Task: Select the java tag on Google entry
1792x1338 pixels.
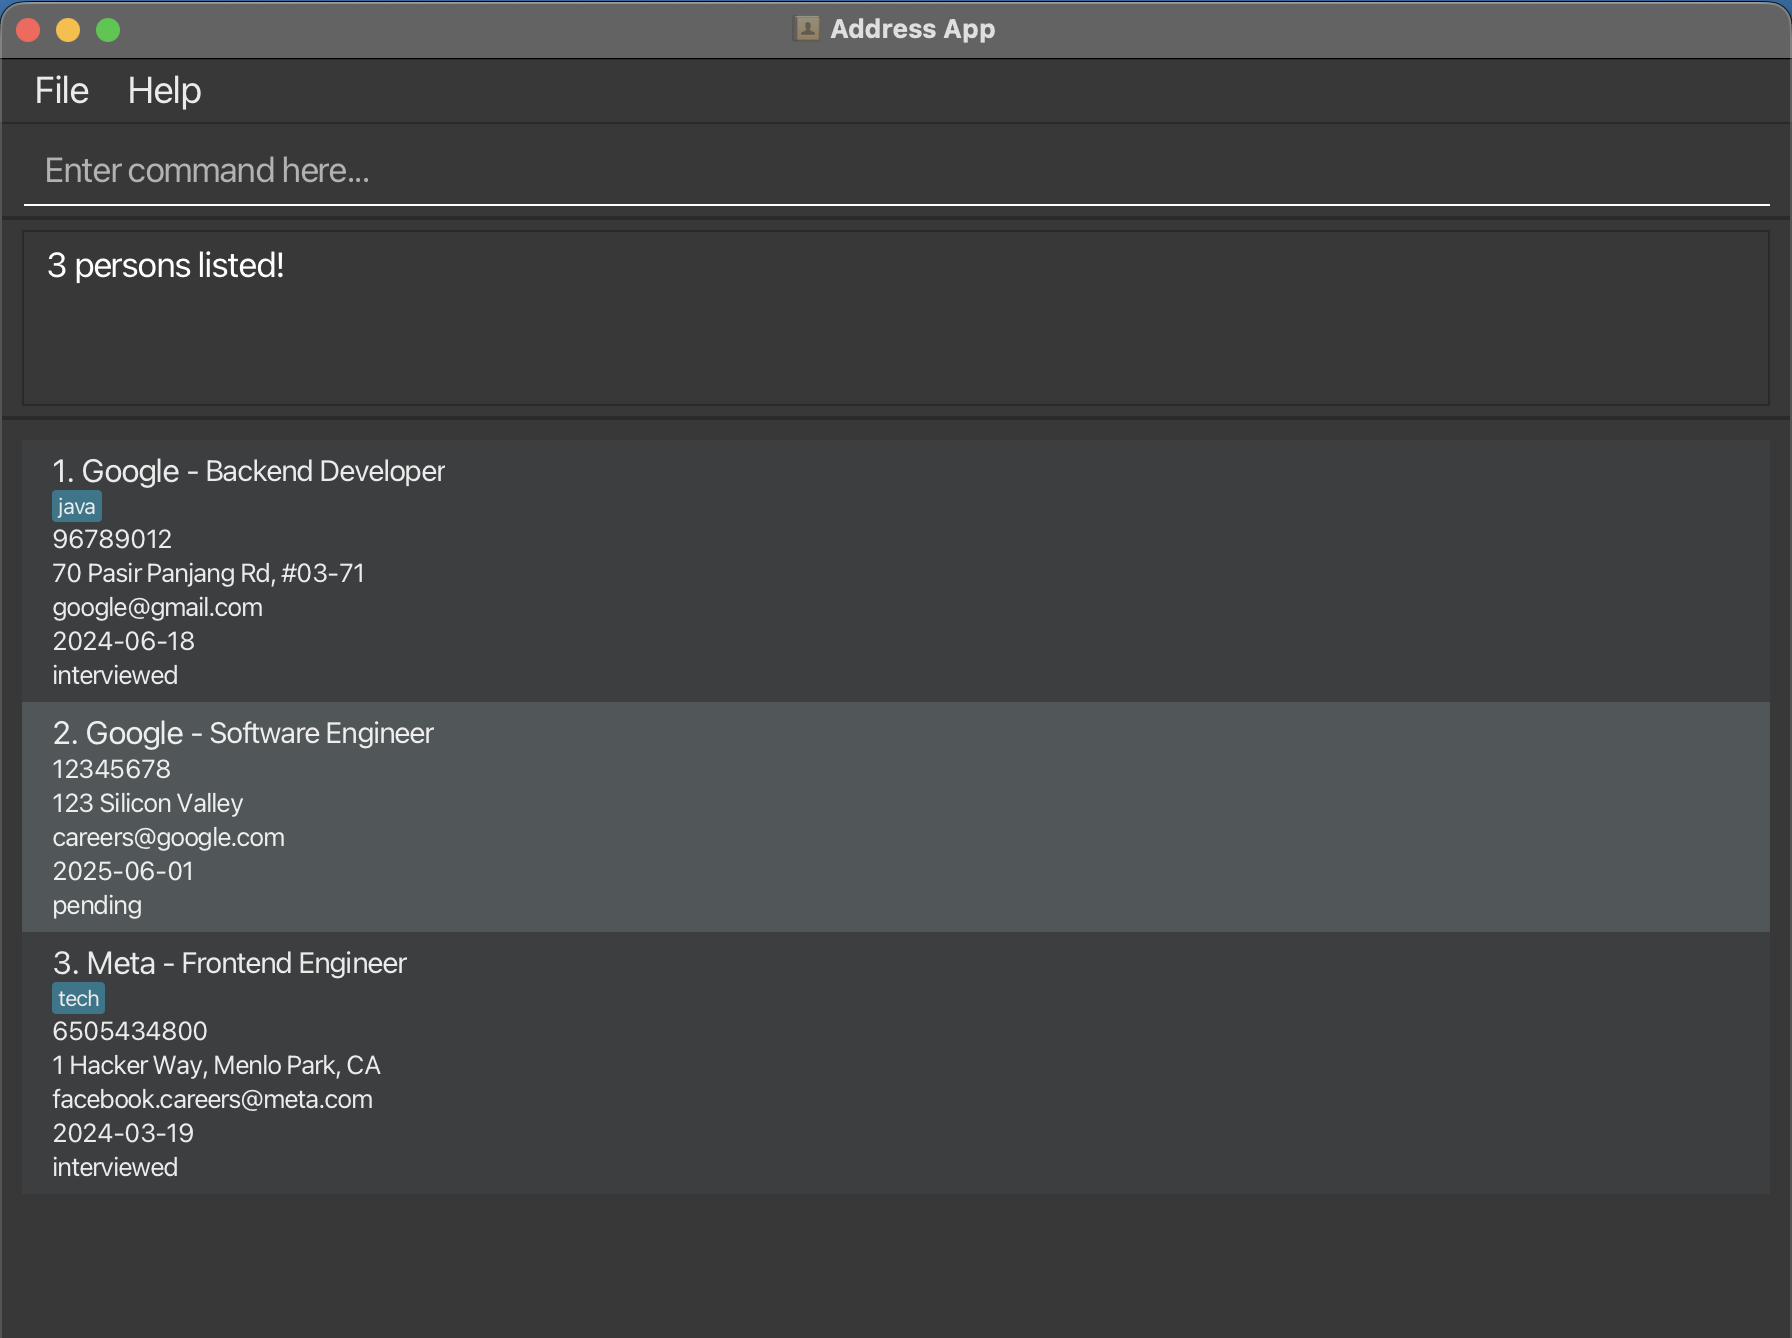Action: [x=77, y=507]
